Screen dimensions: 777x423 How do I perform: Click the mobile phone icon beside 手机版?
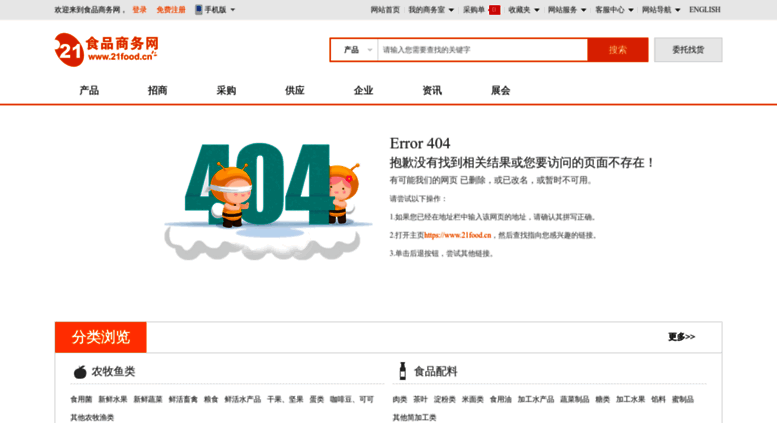[x=199, y=9]
